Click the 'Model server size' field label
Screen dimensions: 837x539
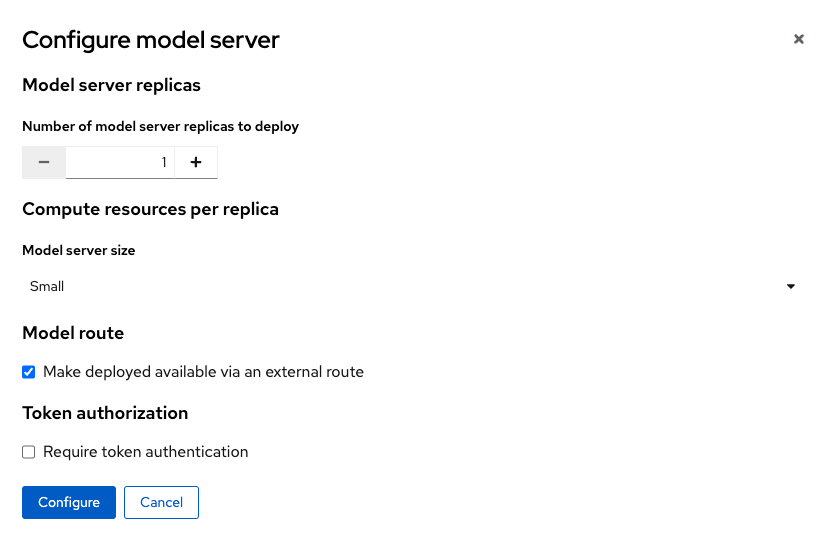78,250
